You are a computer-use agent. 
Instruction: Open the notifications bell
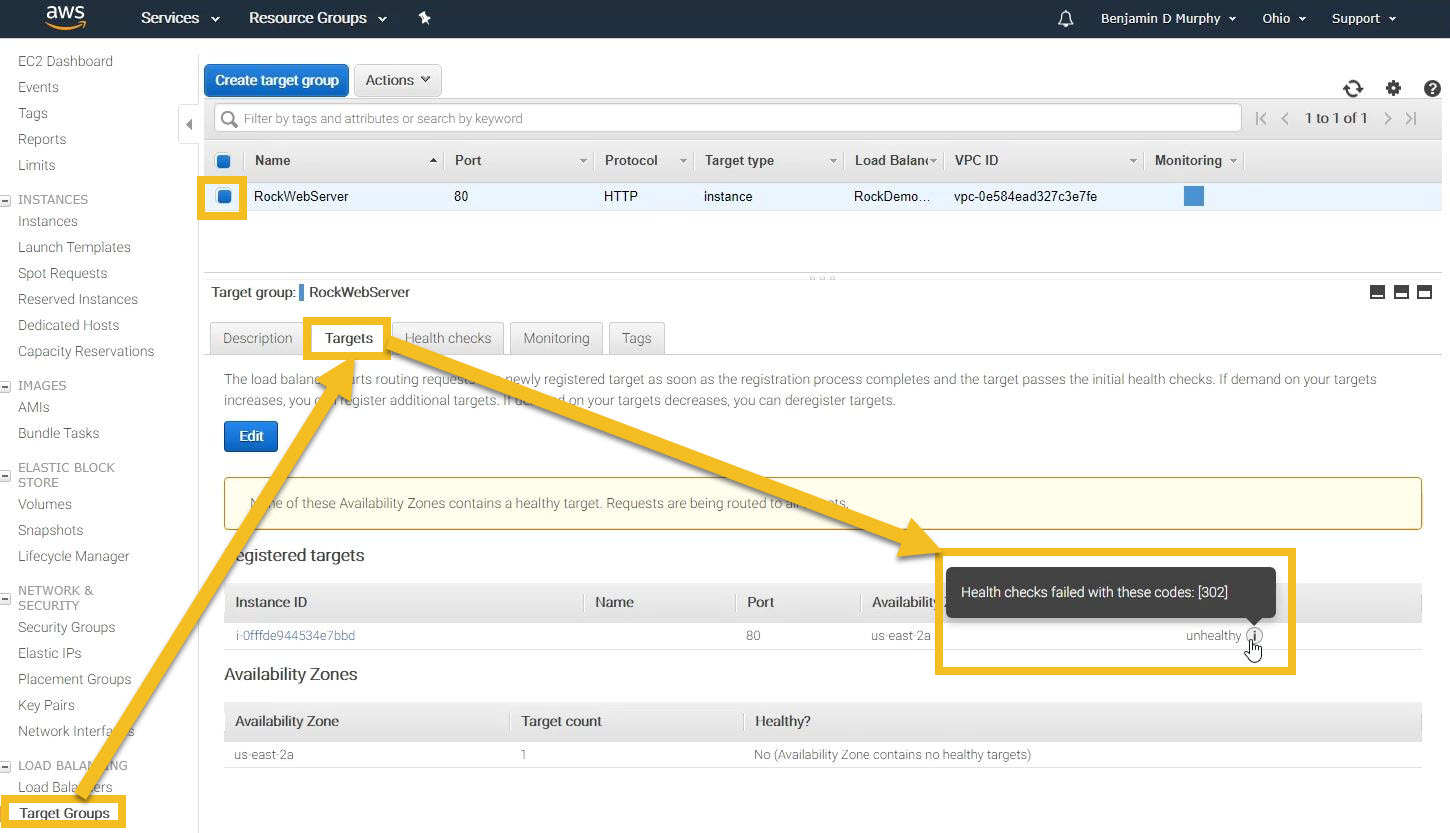point(1066,19)
